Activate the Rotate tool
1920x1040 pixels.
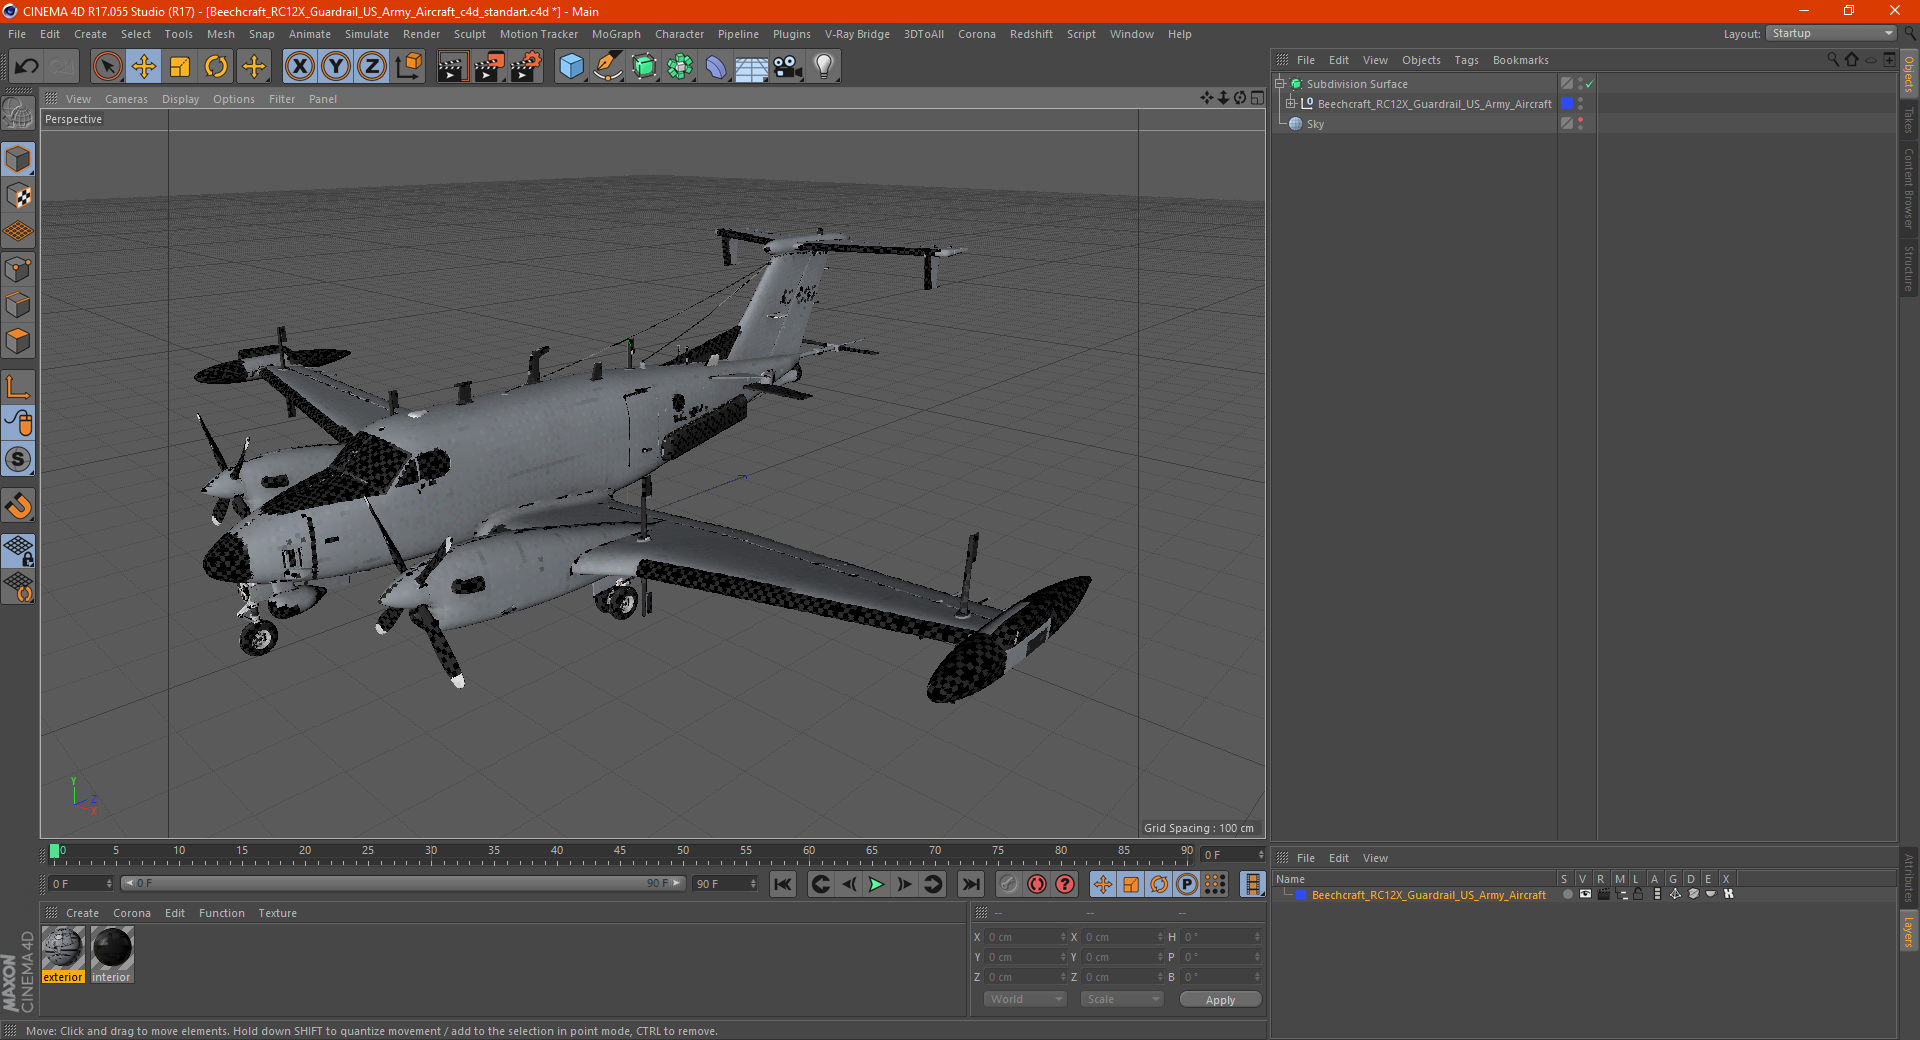point(216,67)
